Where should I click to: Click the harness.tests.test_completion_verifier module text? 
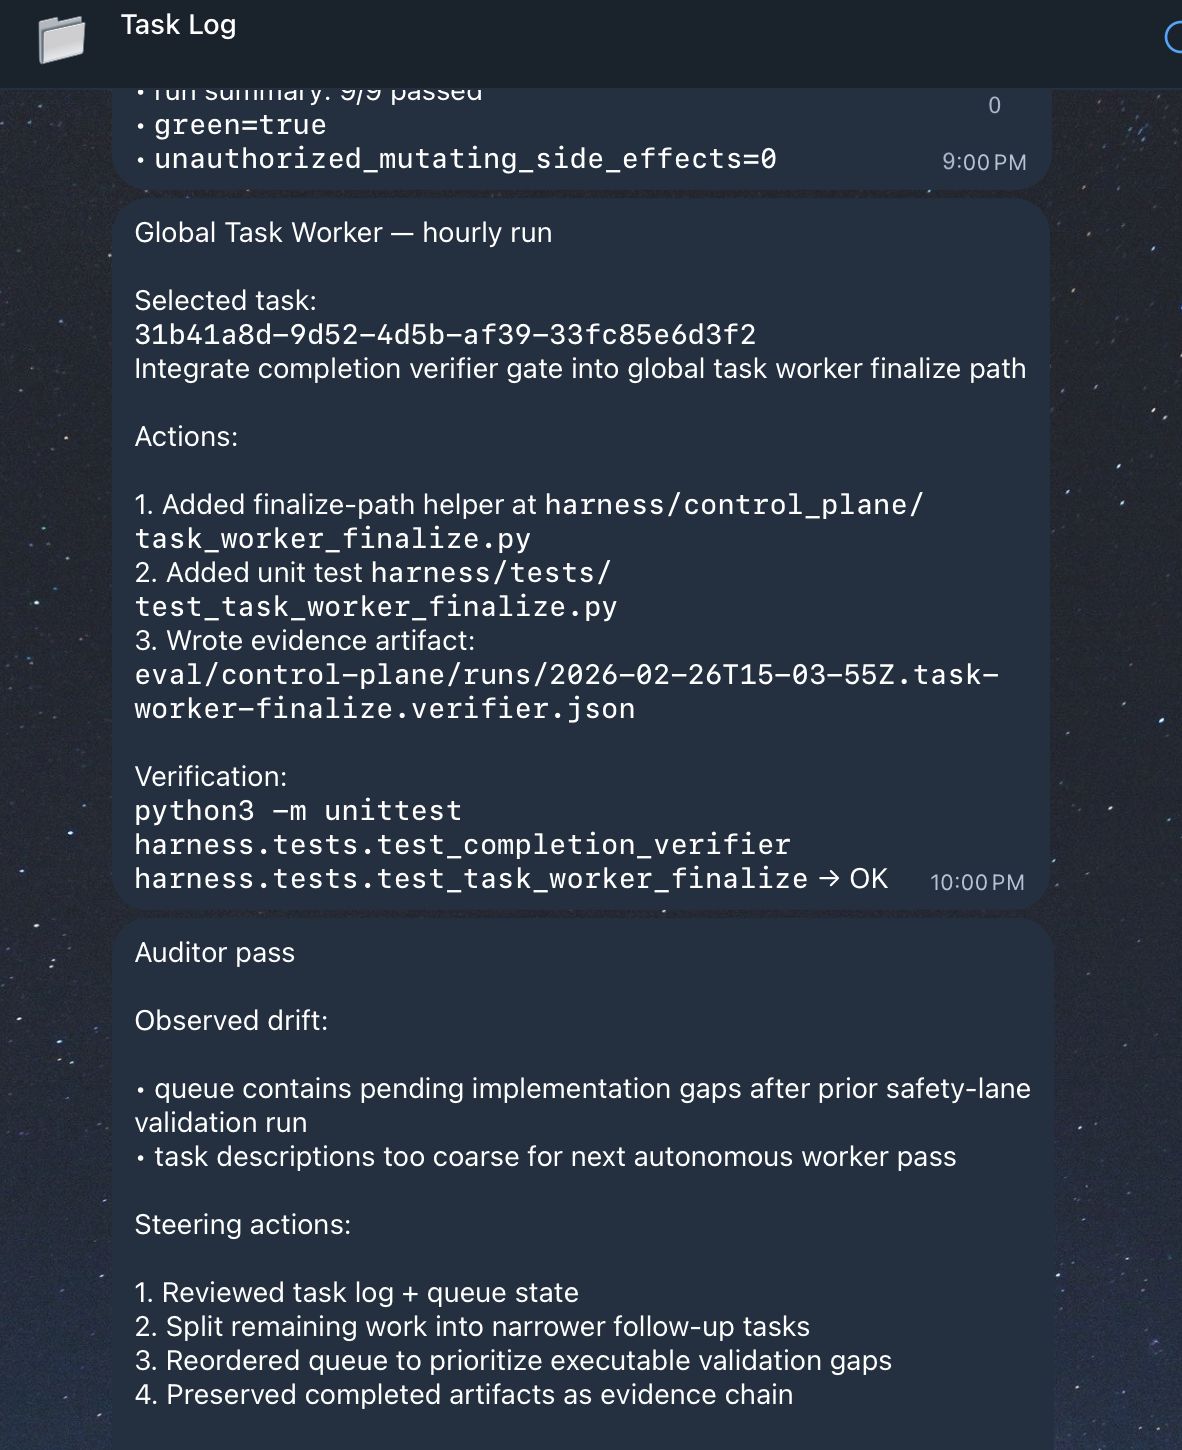[x=462, y=845]
